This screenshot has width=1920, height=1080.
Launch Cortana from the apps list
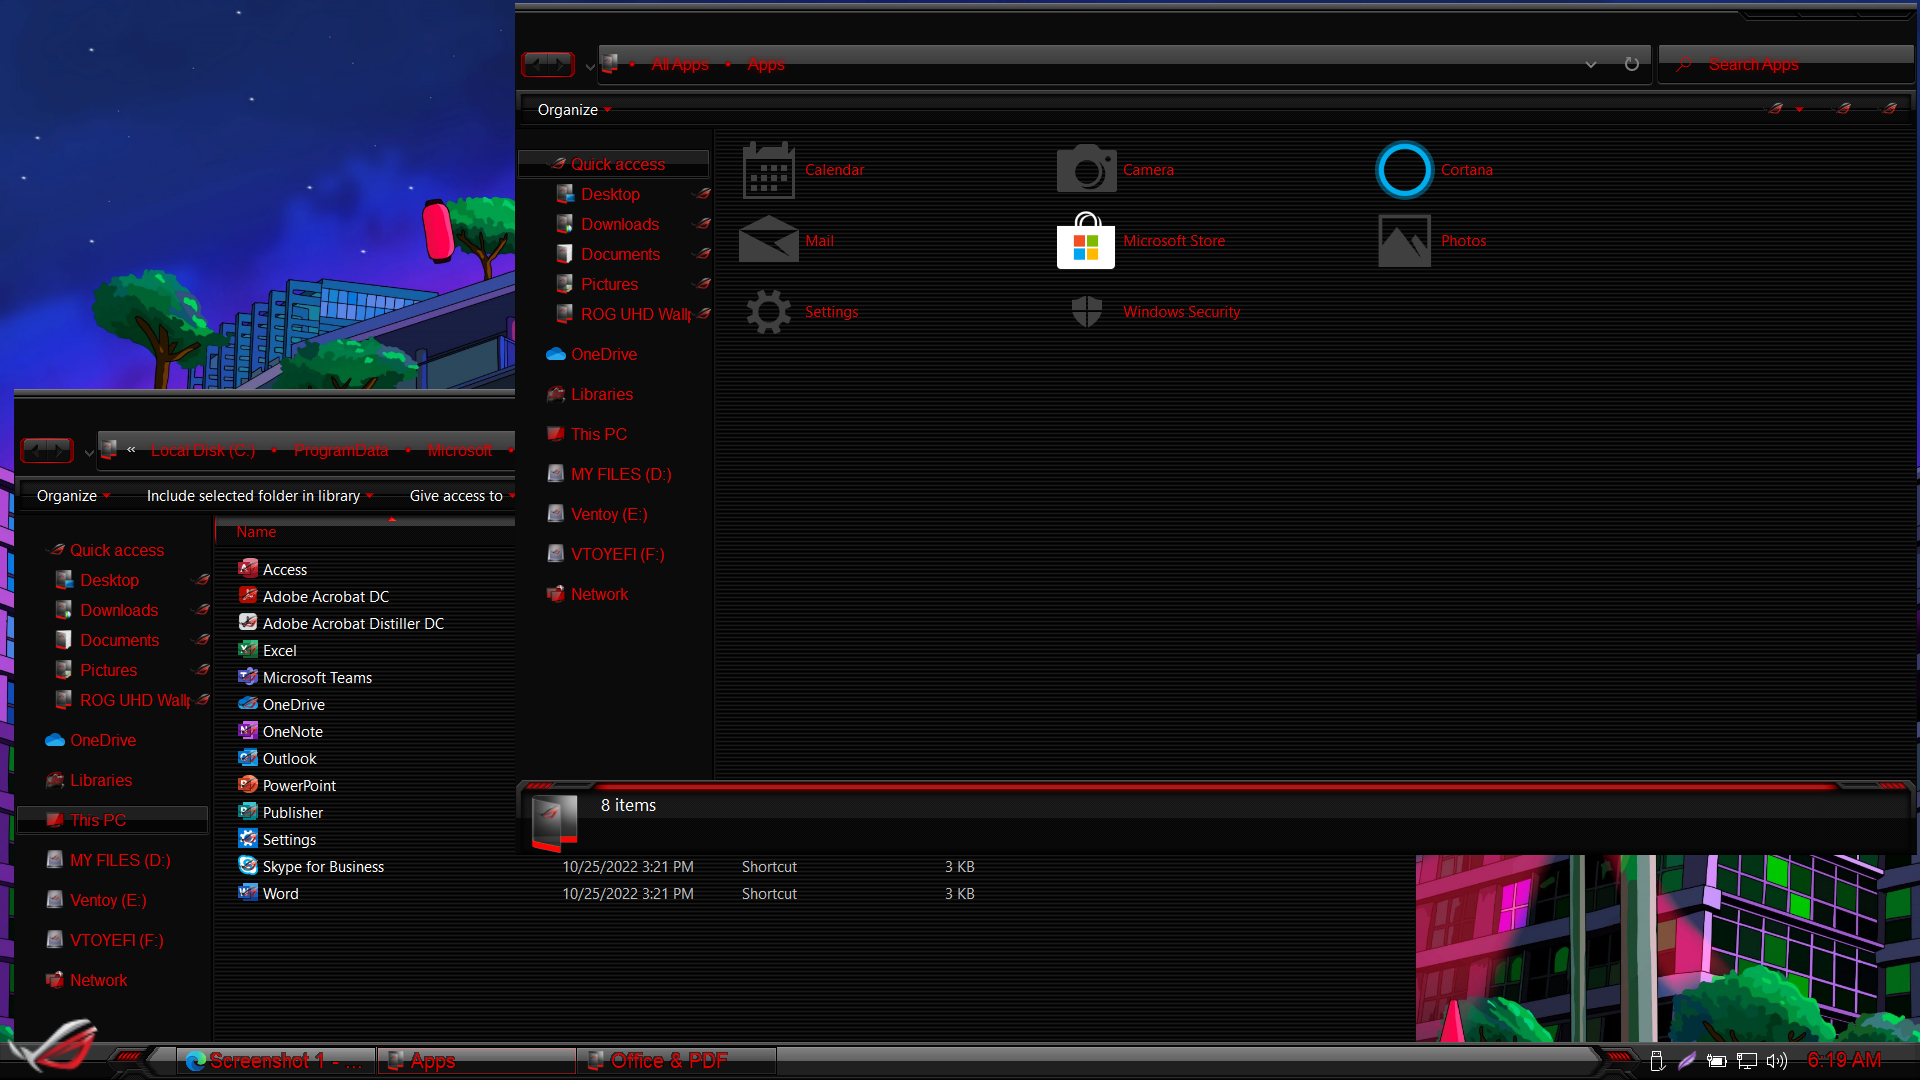pos(1404,170)
